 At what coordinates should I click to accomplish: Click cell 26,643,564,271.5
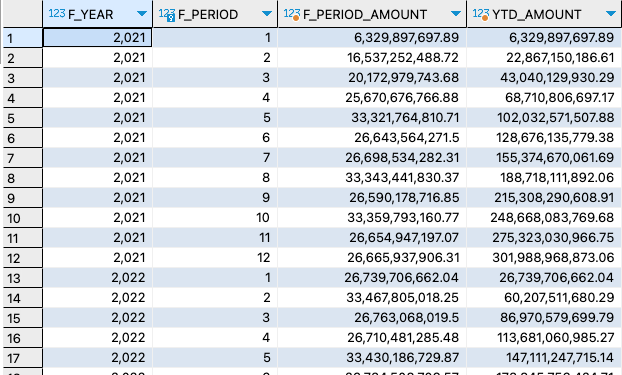pyautogui.click(x=372, y=138)
